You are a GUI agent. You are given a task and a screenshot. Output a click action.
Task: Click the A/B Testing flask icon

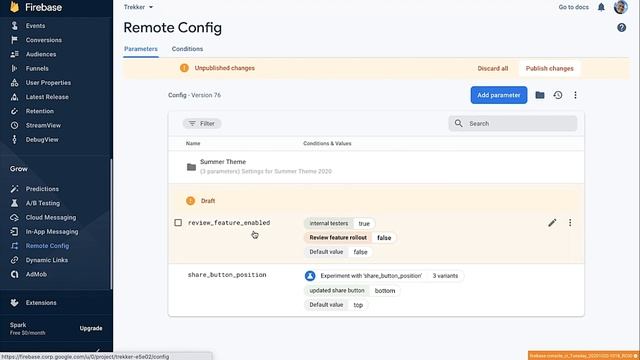click(14, 203)
